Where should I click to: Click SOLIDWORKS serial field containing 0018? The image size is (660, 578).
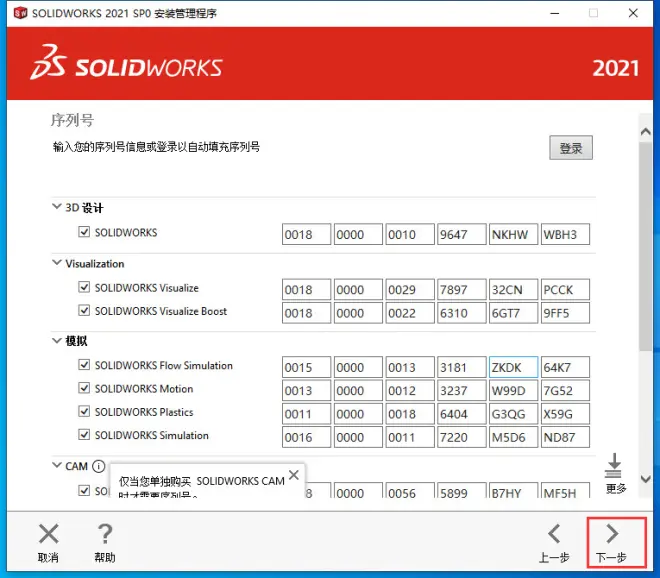coord(306,234)
